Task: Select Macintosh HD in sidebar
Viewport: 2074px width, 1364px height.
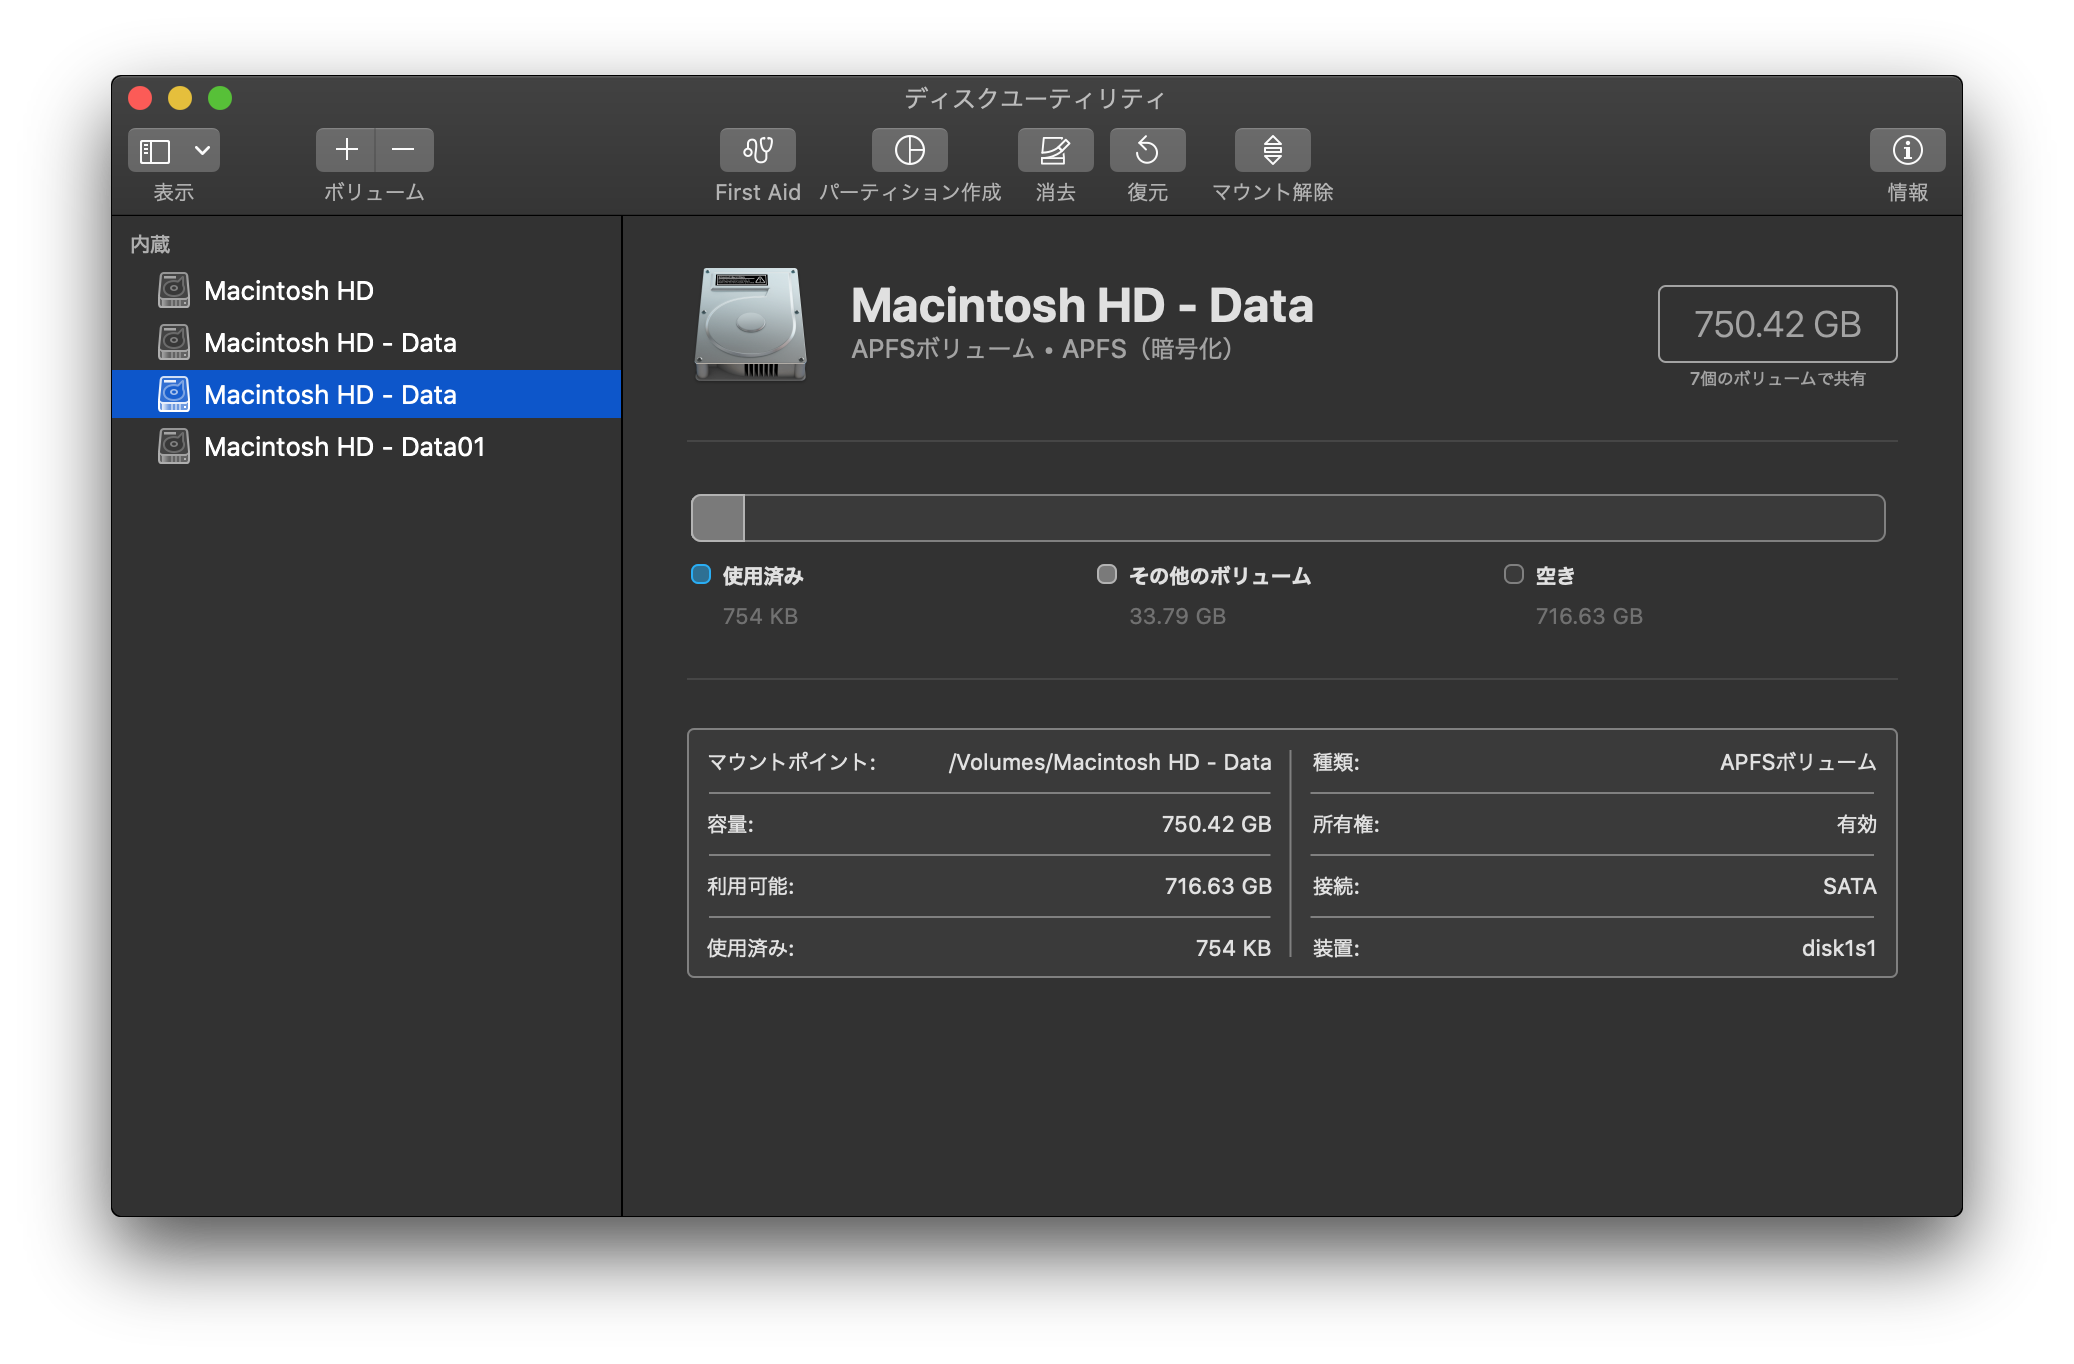Action: 288,291
